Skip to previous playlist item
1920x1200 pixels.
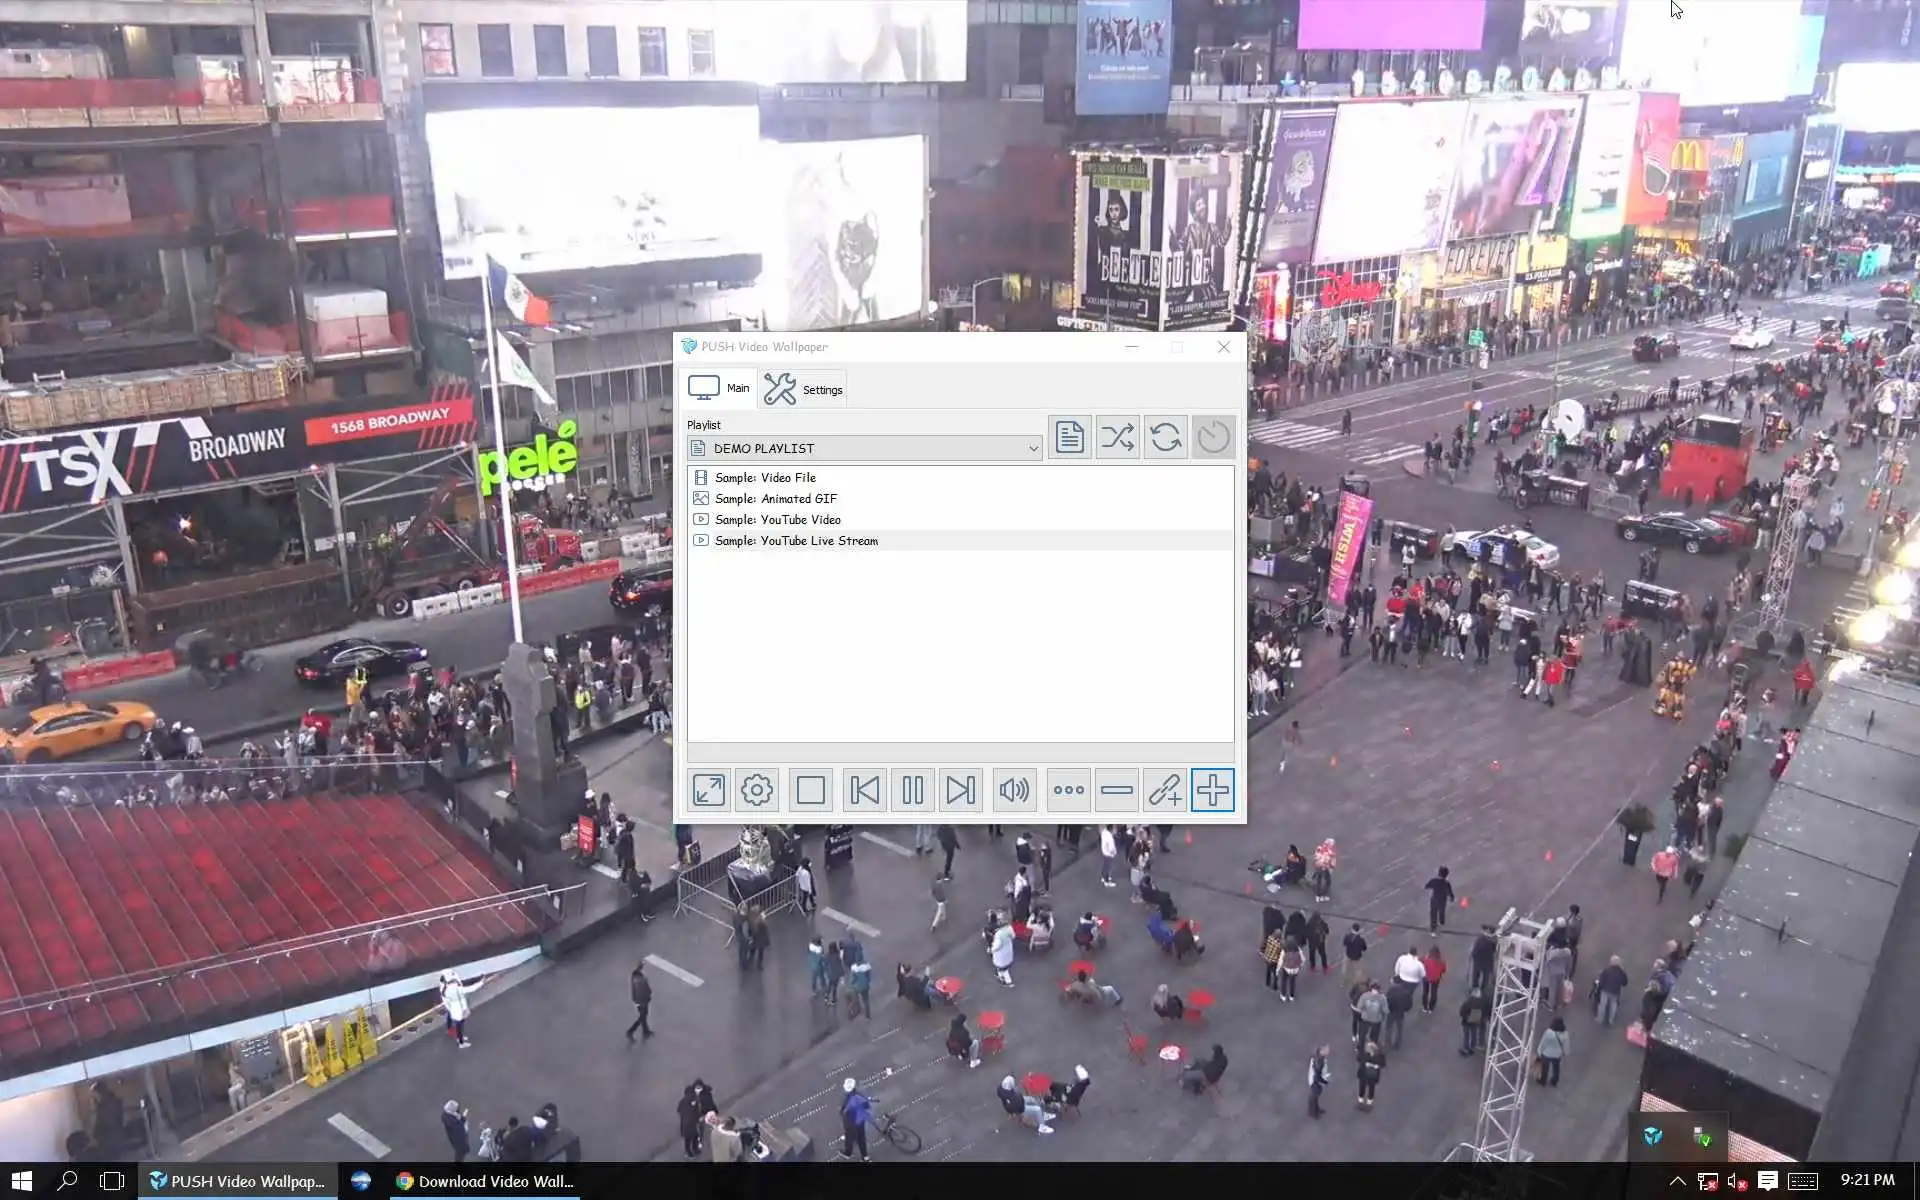click(x=864, y=790)
